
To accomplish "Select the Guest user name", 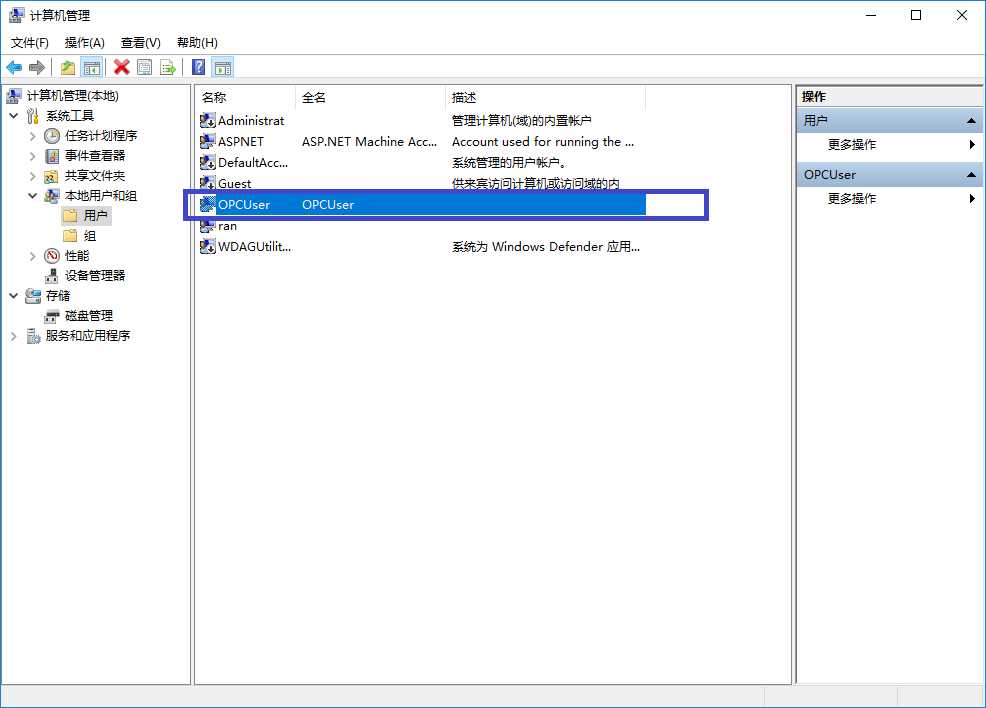I will click(235, 183).
